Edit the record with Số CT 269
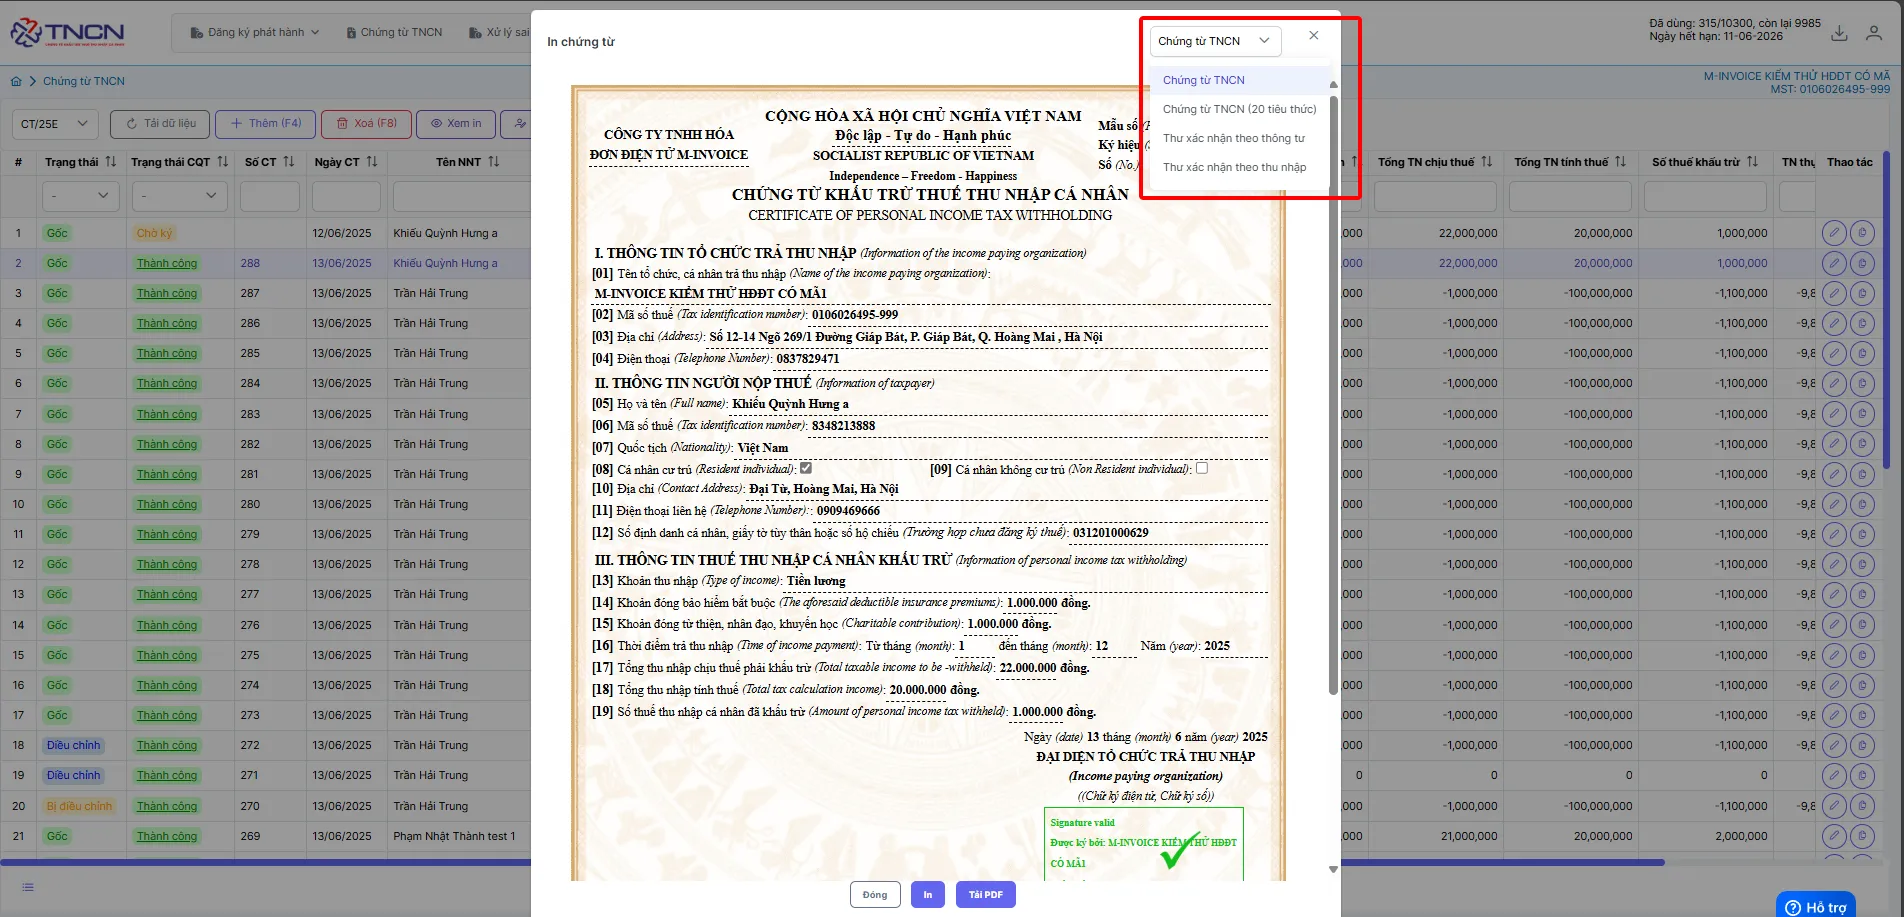 (x=1834, y=836)
